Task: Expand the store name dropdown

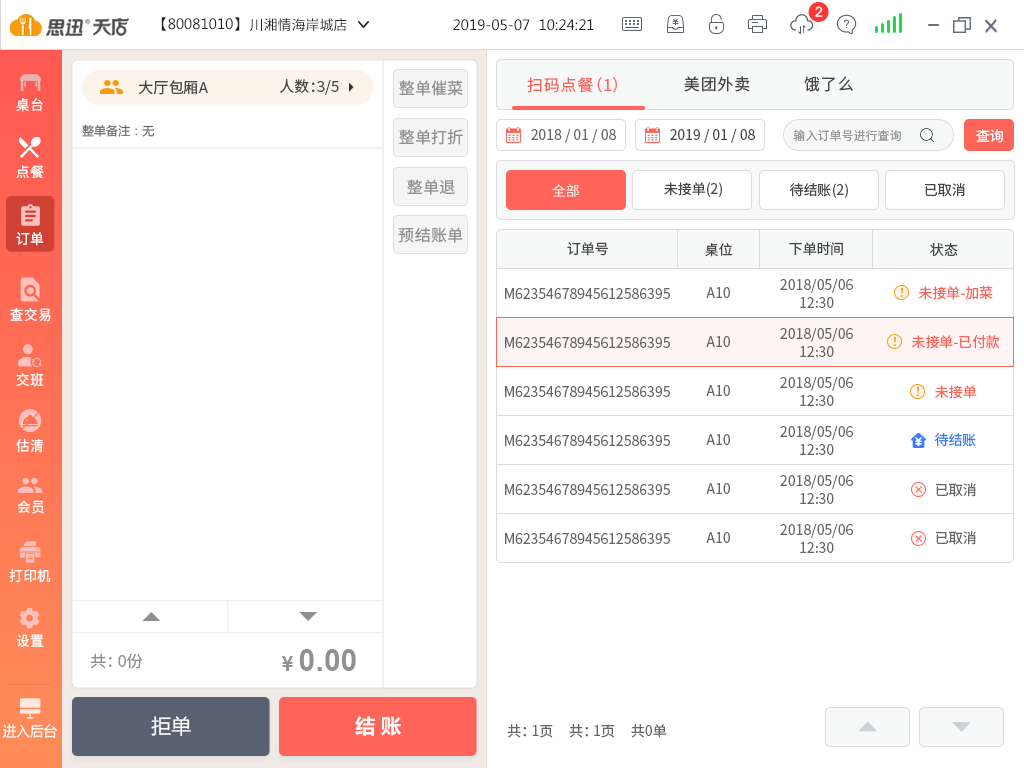Action: point(363,25)
